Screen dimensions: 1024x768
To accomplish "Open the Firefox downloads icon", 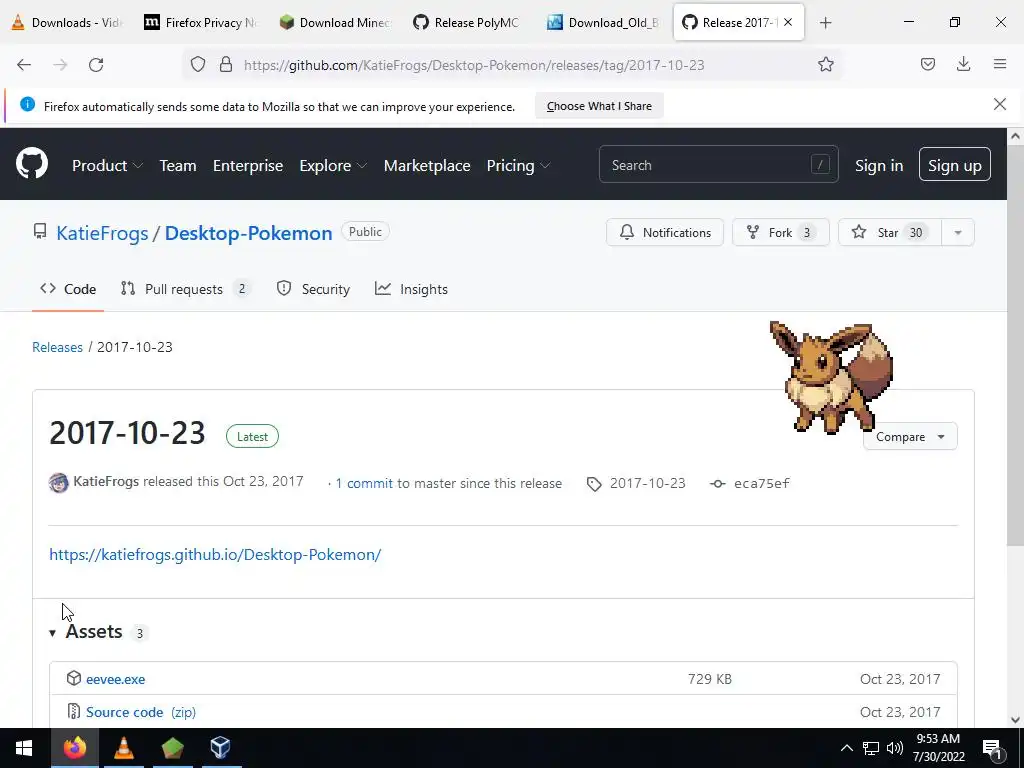I will pyautogui.click(x=963, y=64).
